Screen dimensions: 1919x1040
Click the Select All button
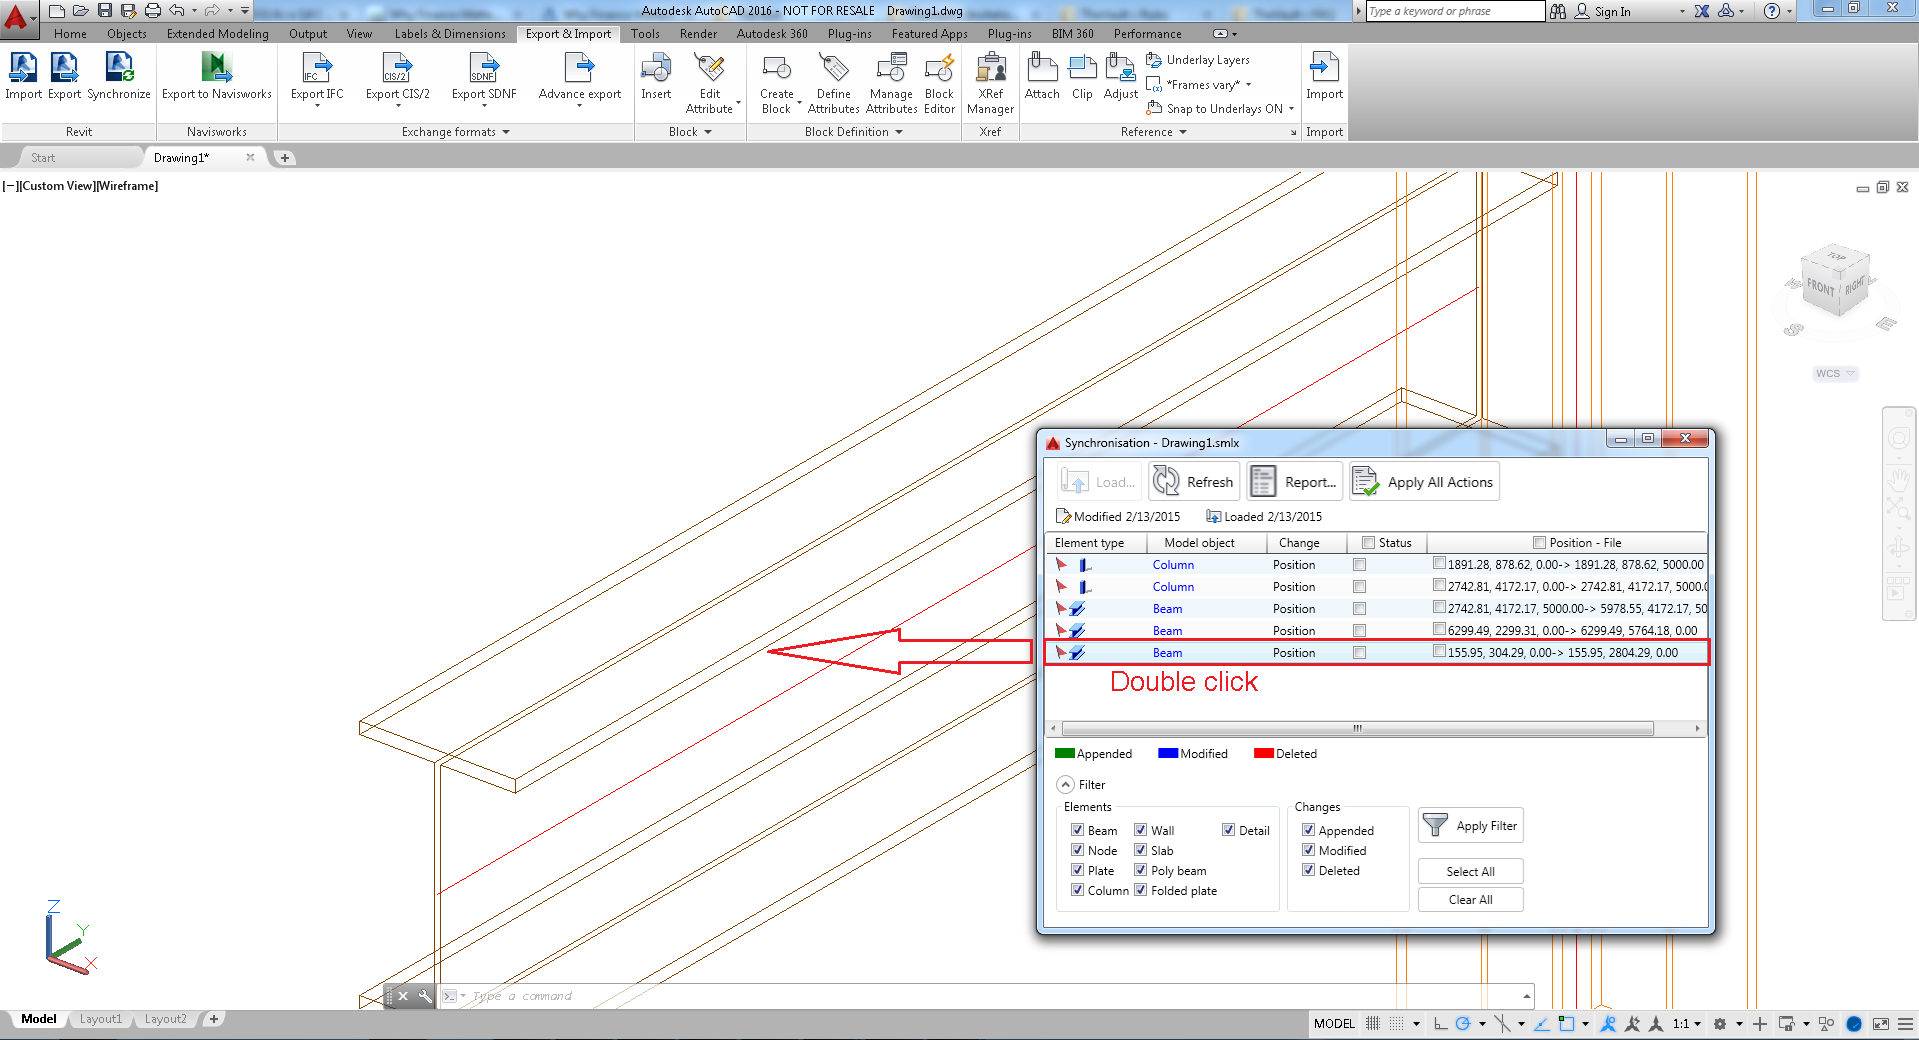pos(1470,872)
